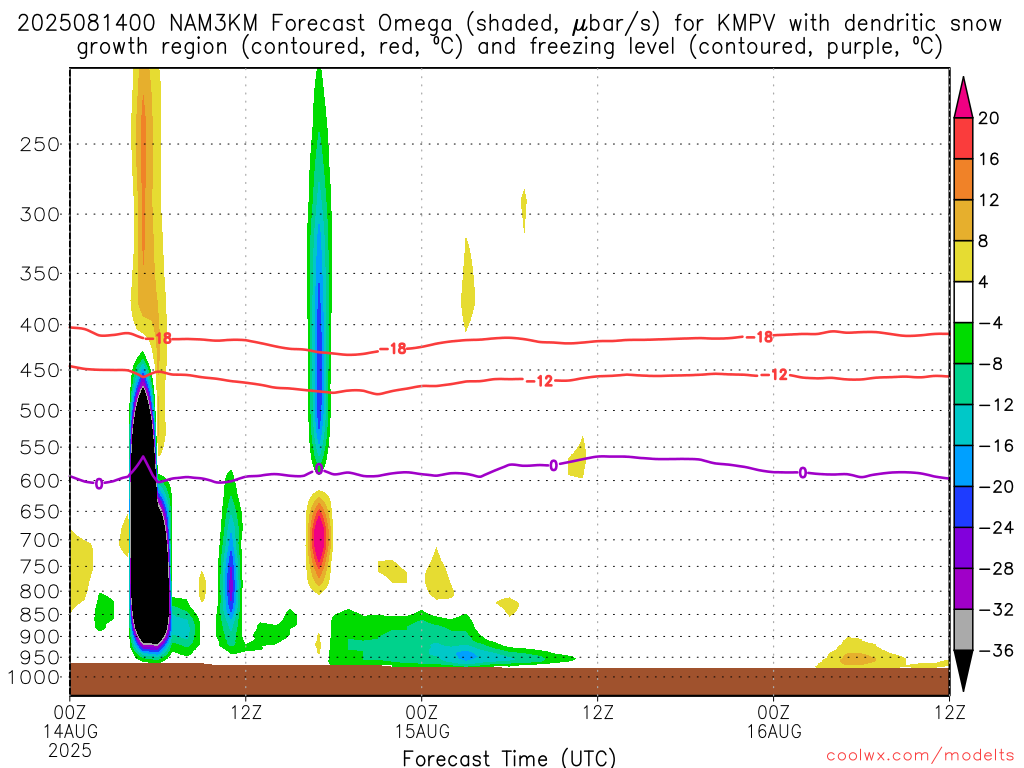This screenshot has height=768, width=1024.
Task: Click the 650 pressure level label
Action: pos(40,511)
